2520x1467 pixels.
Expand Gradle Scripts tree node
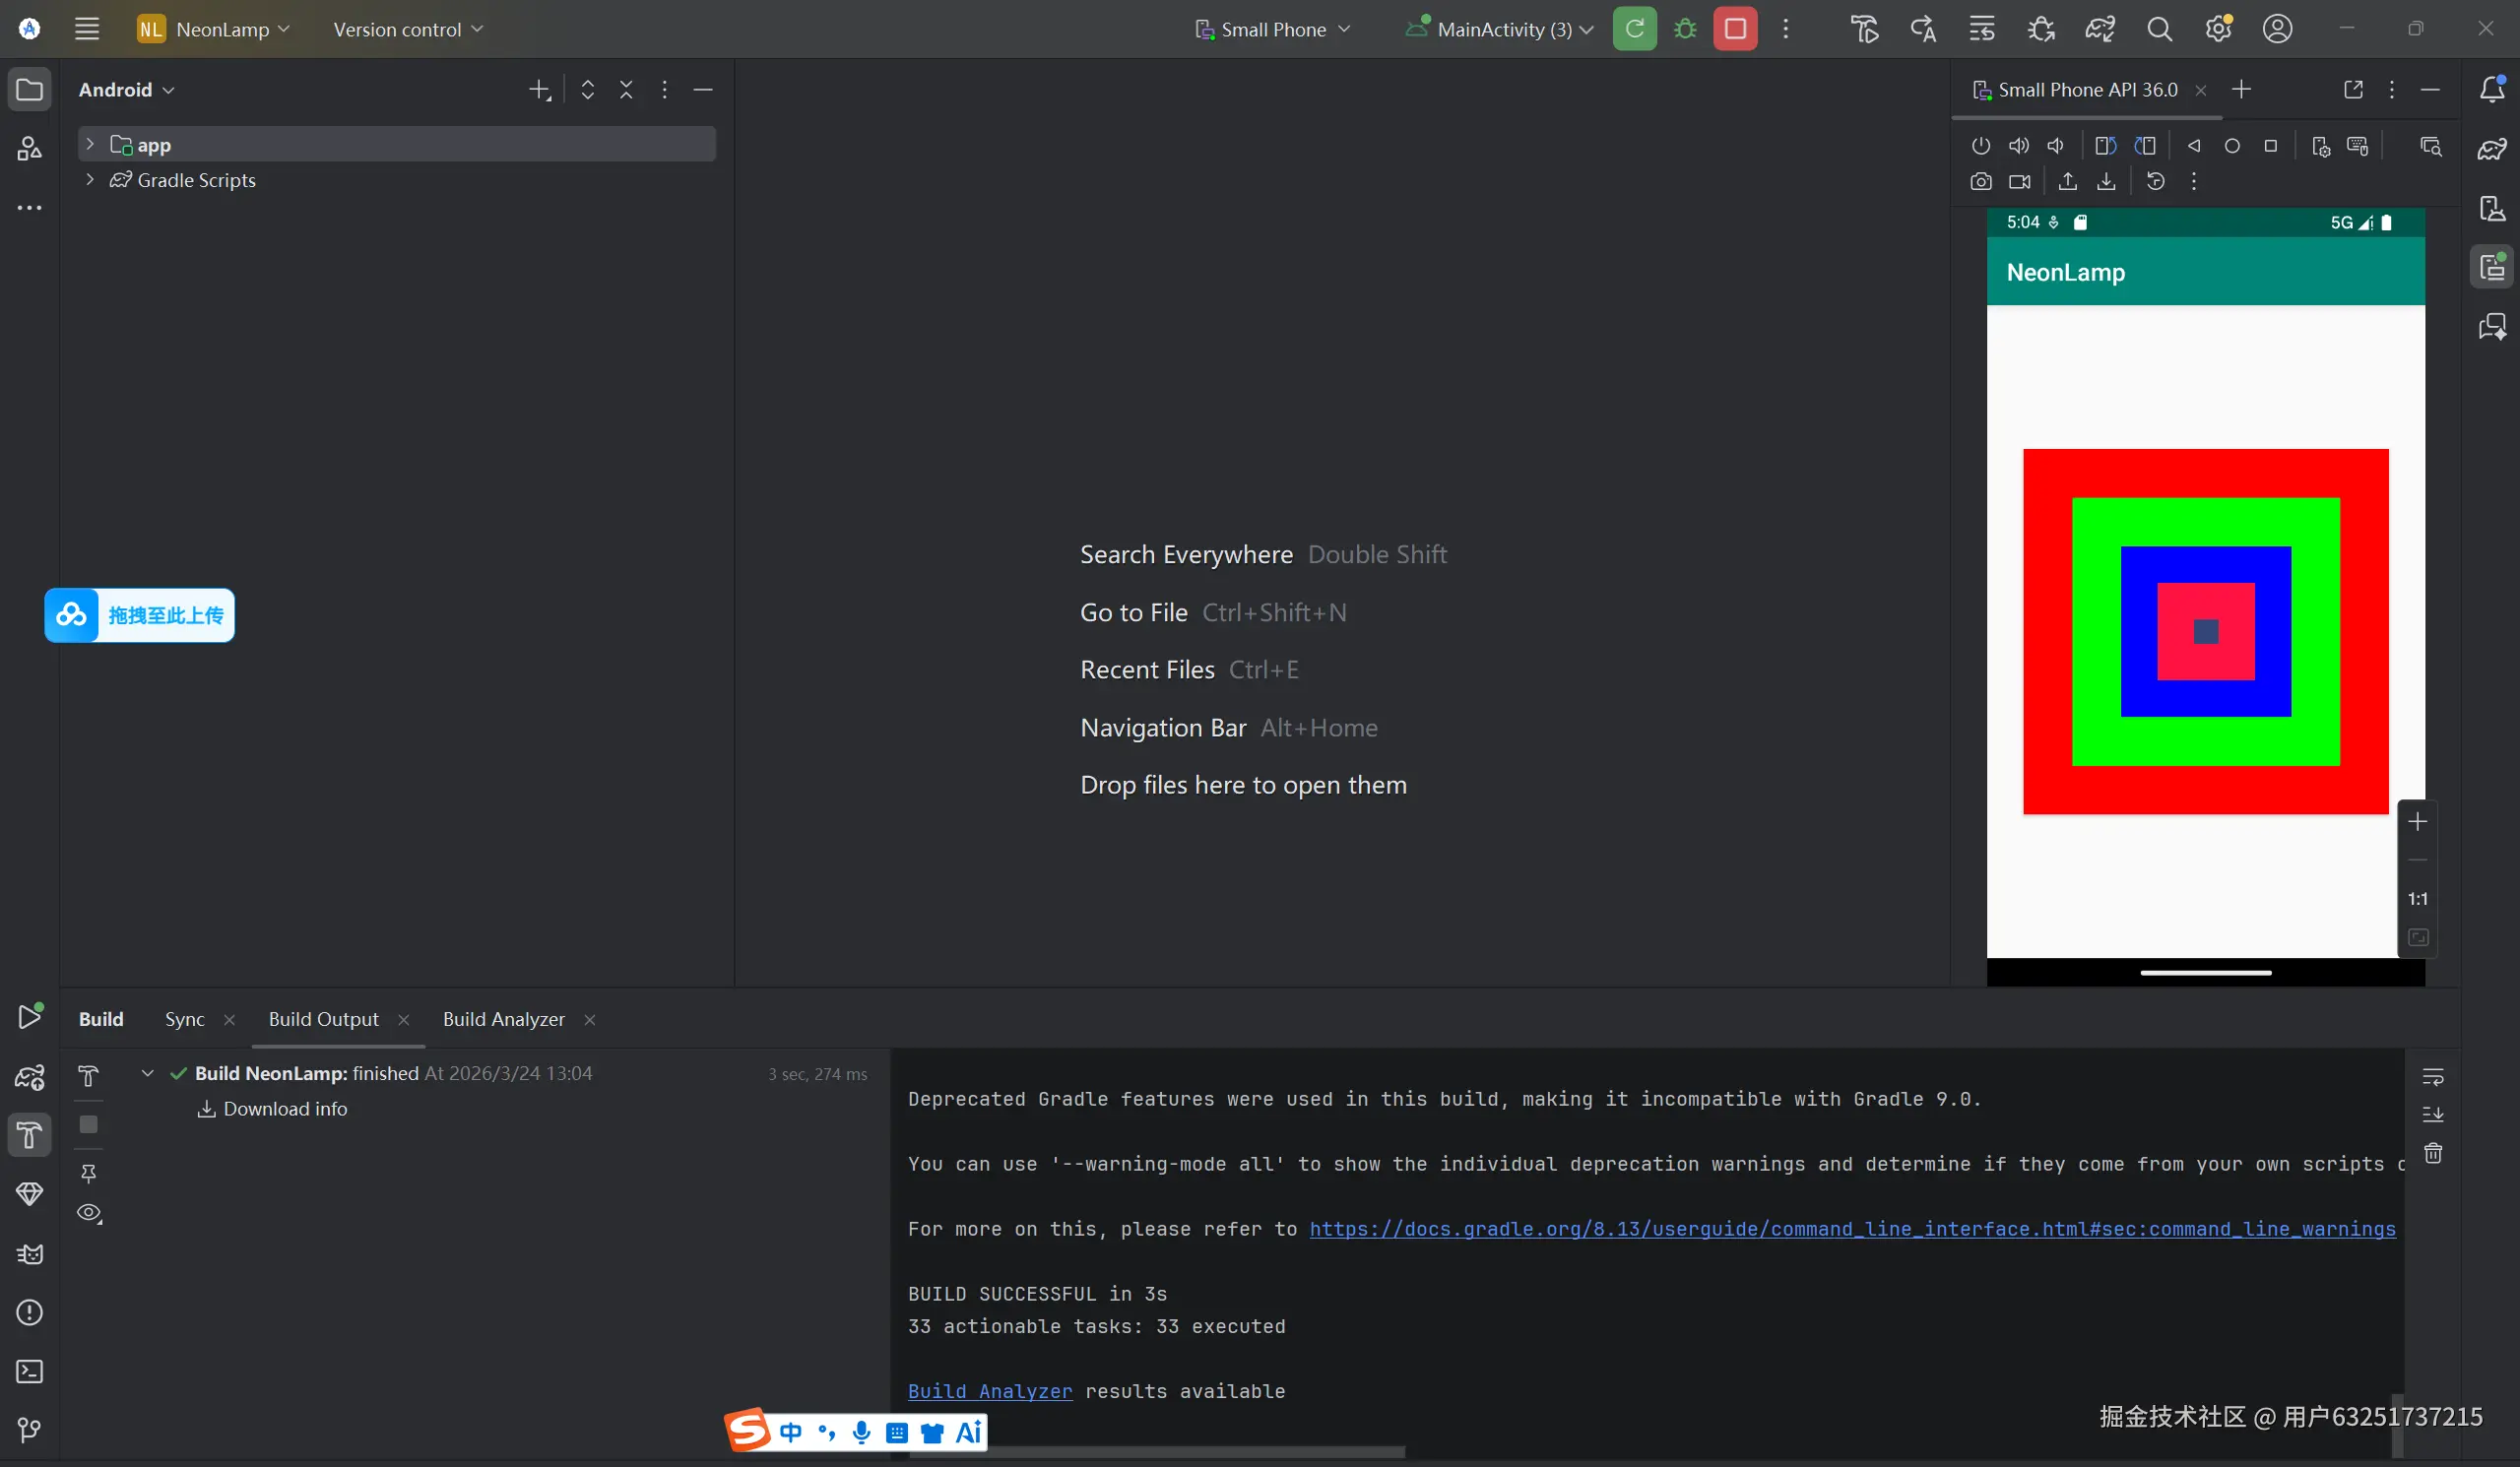(90, 180)
